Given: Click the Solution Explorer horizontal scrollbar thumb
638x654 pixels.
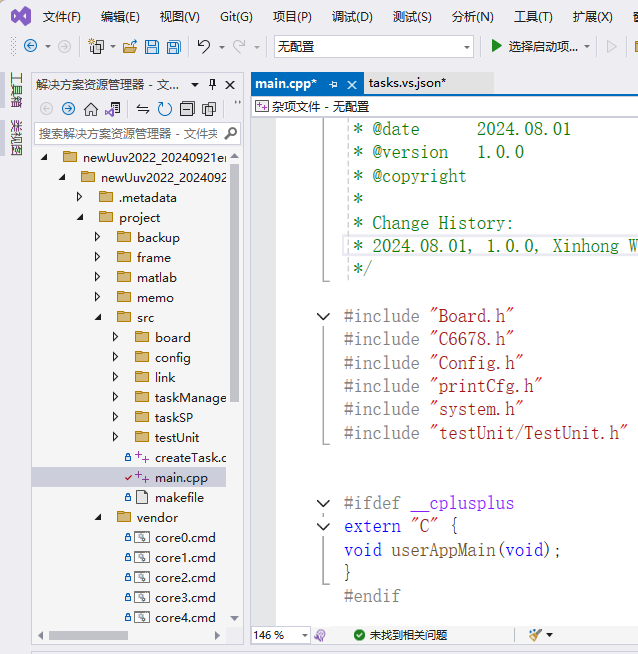Looking at the screenshot, I should click(88, 635).
